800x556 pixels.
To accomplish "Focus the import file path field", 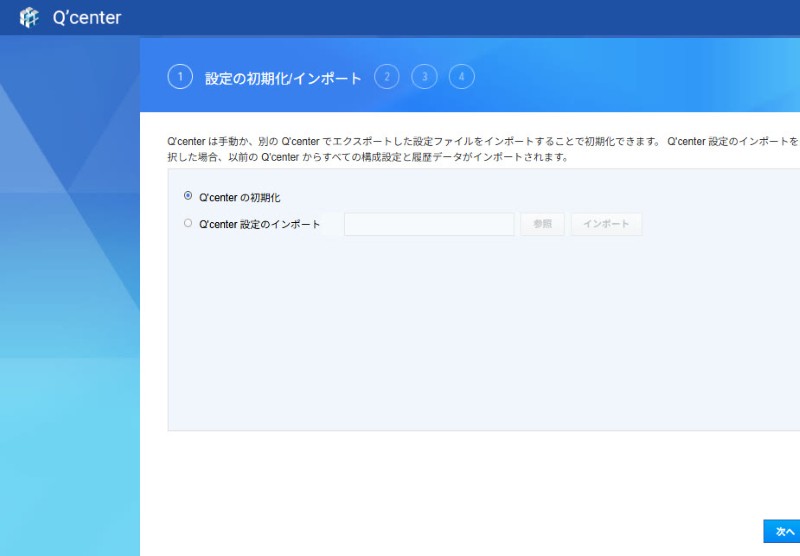I will pos(429,224).
